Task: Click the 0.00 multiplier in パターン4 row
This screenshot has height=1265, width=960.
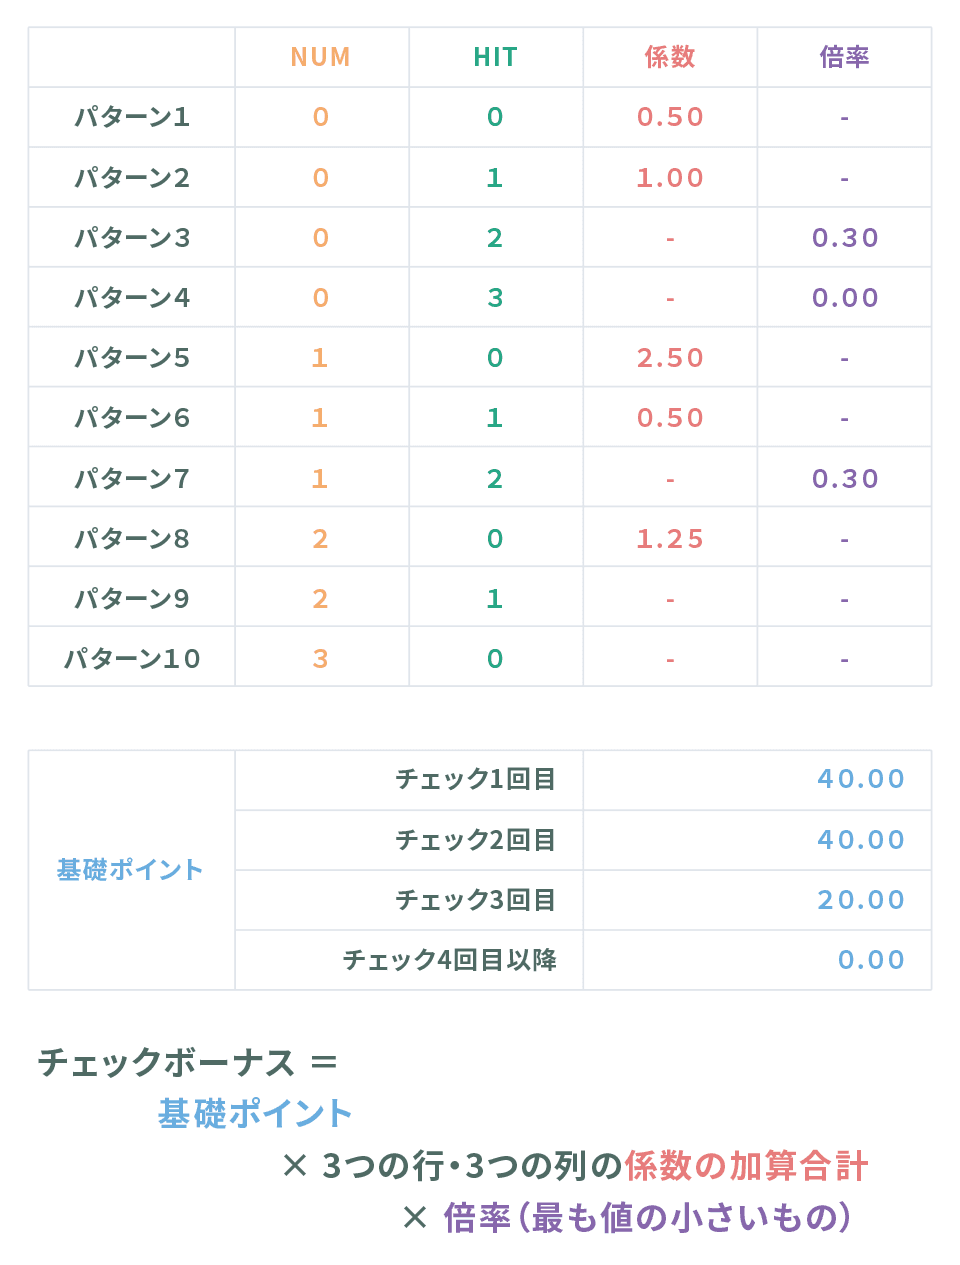Action: coord(845,297)
